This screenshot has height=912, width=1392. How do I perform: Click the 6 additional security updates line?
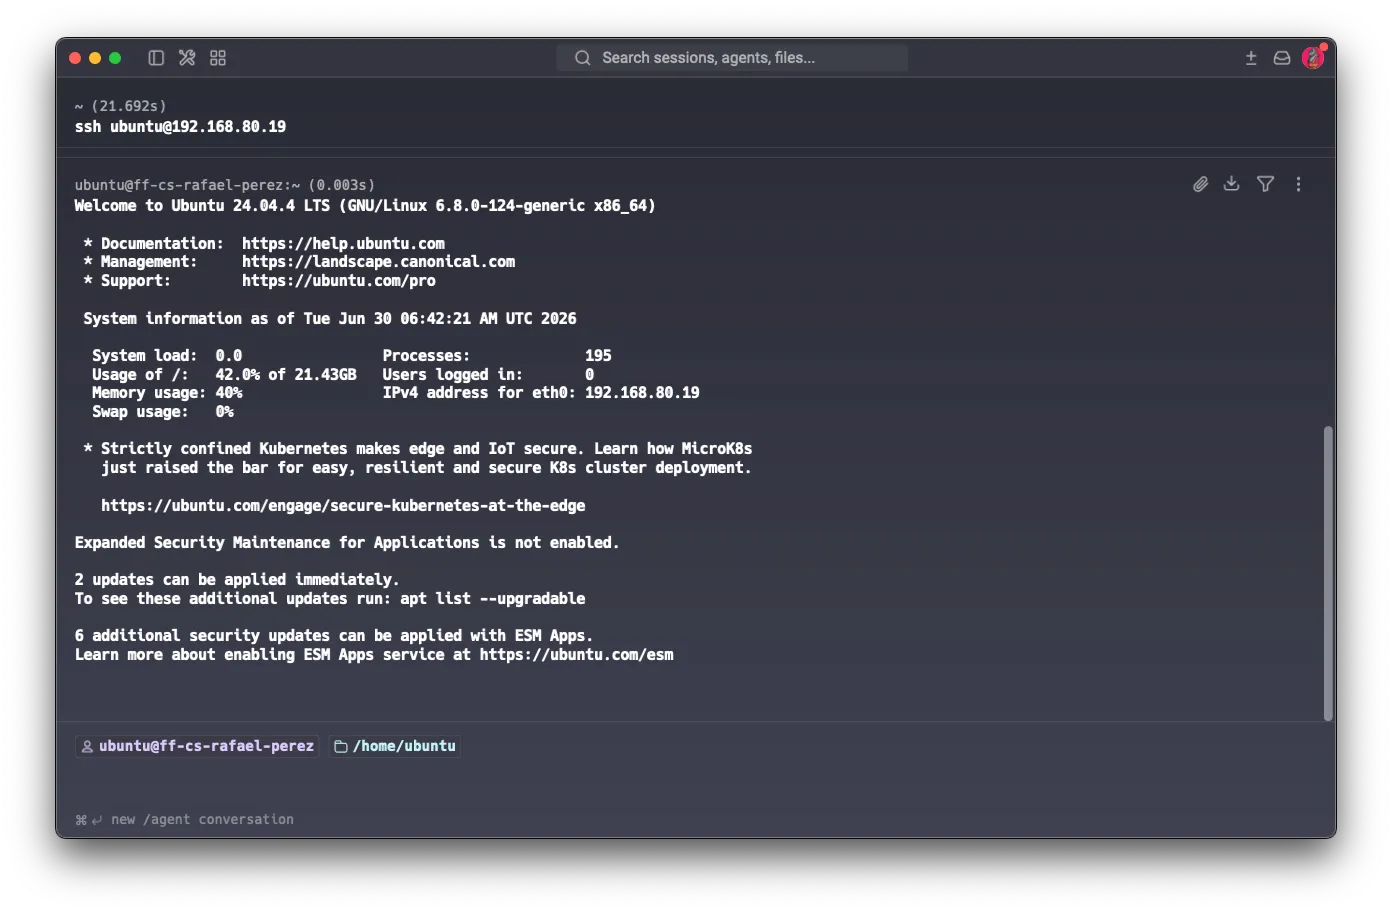point(334,636)
